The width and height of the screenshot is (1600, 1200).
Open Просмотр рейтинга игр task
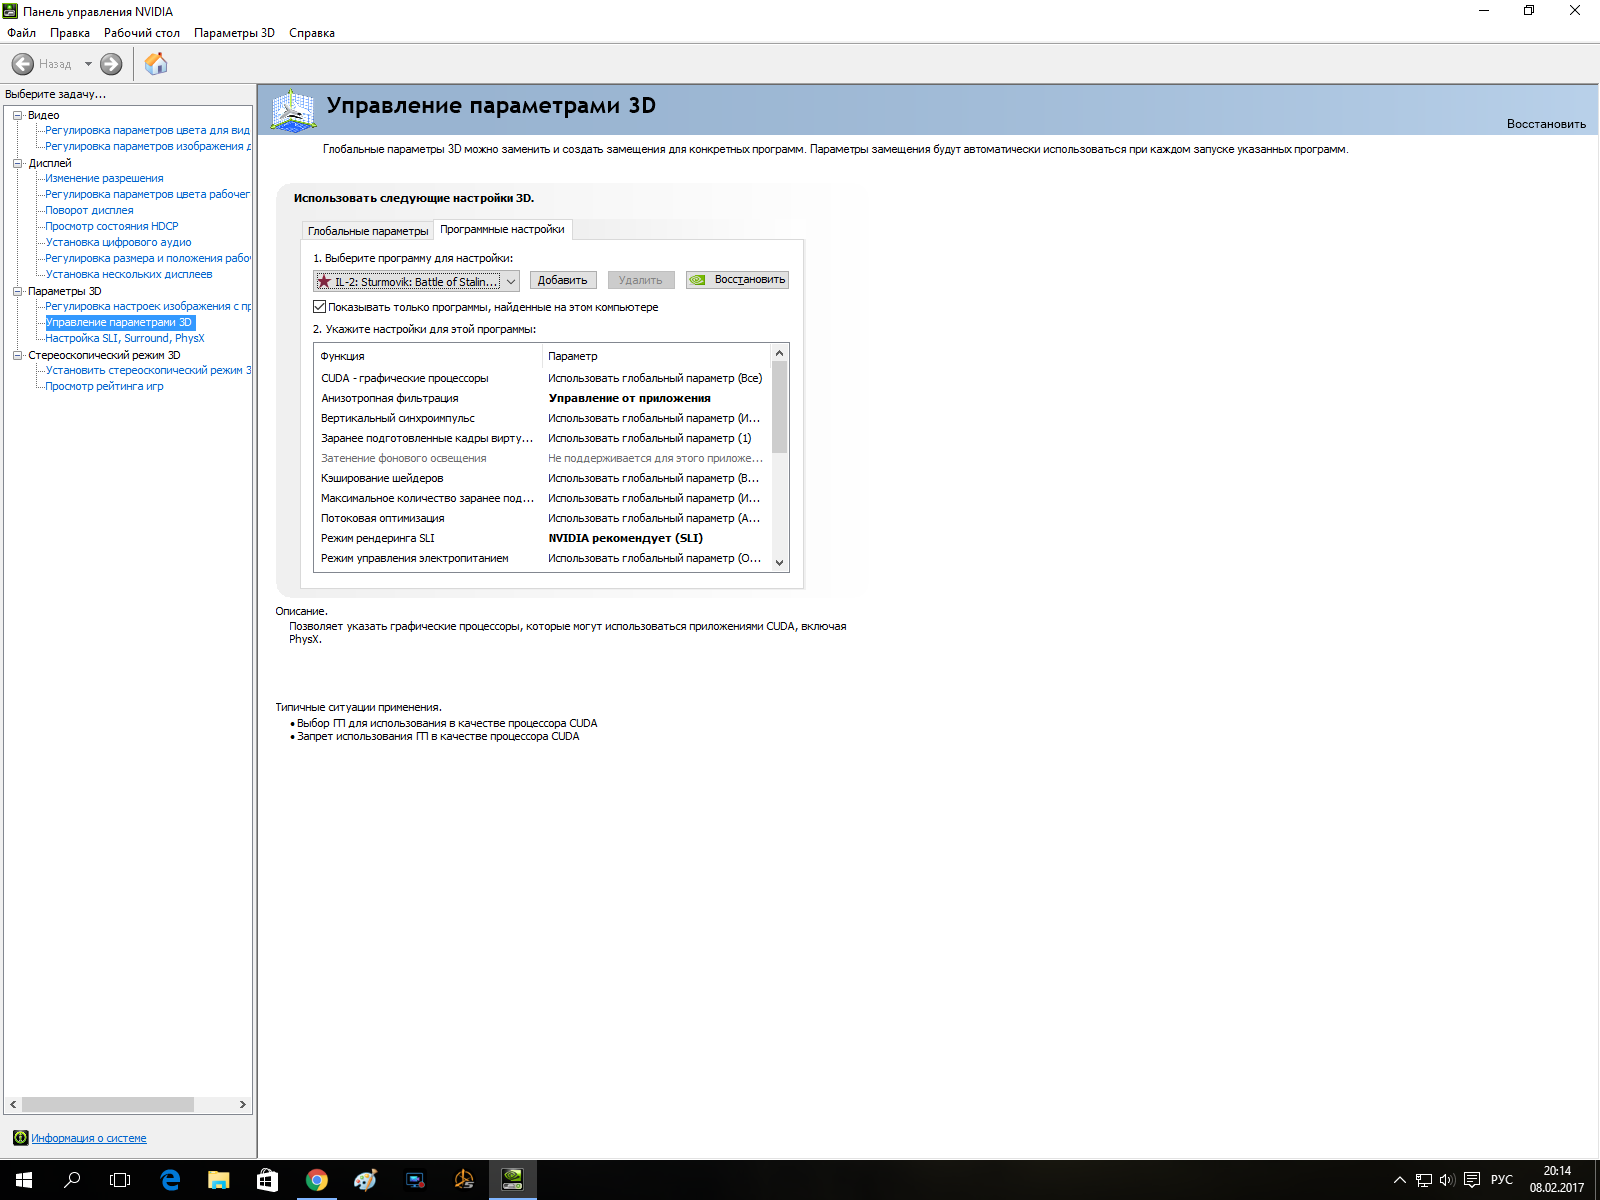point(104,386)
